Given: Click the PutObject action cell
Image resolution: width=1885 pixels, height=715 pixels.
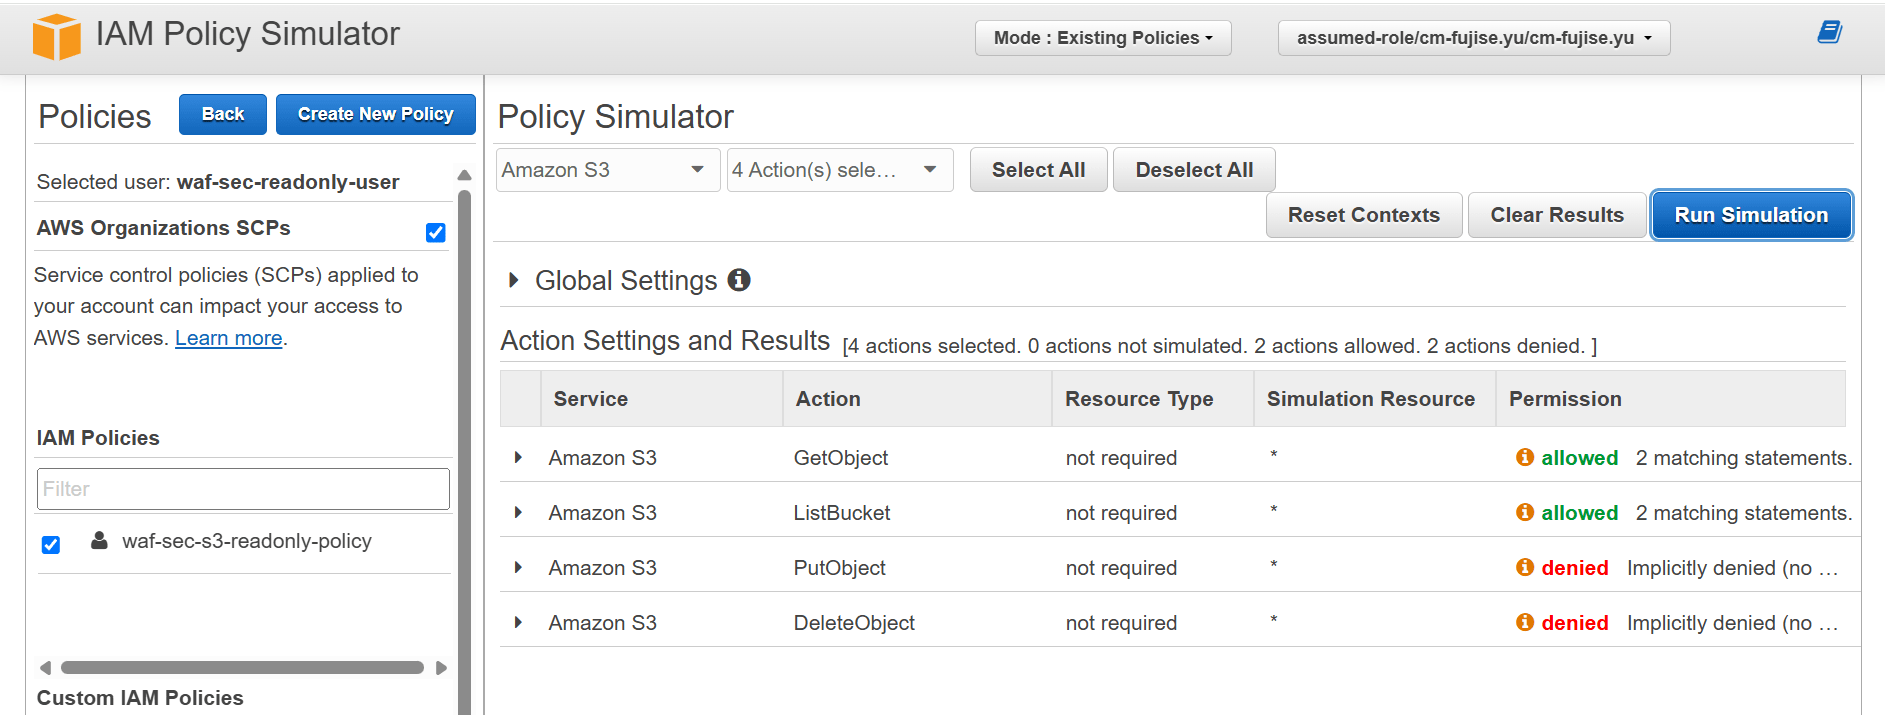Looking at the screenshot, I should tap(840, 568).
